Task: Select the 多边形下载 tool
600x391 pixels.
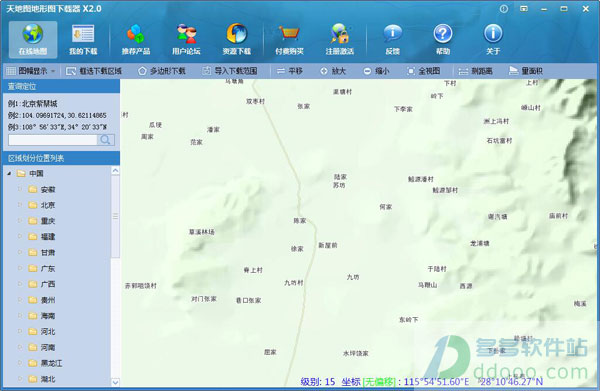Action: (162, 71)
